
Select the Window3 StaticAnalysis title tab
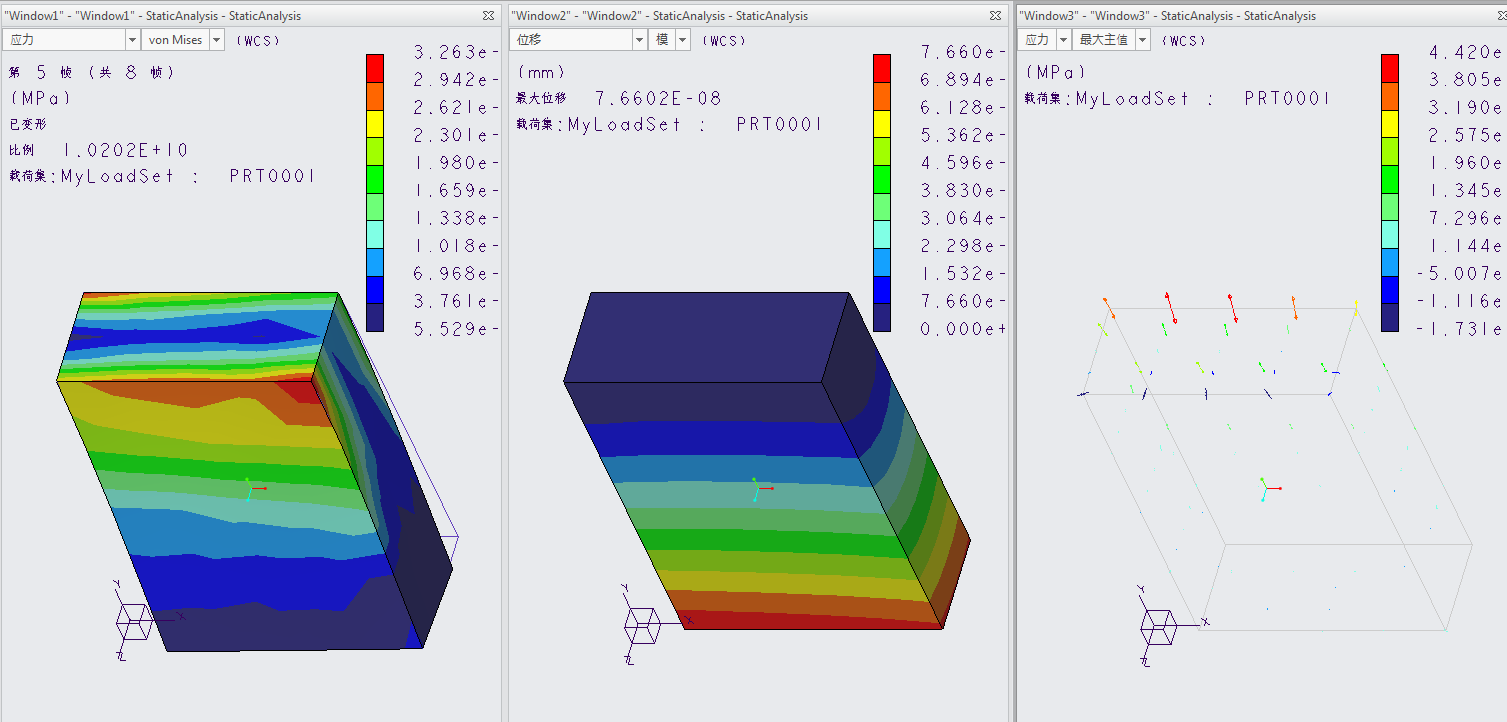[1167, 16]
